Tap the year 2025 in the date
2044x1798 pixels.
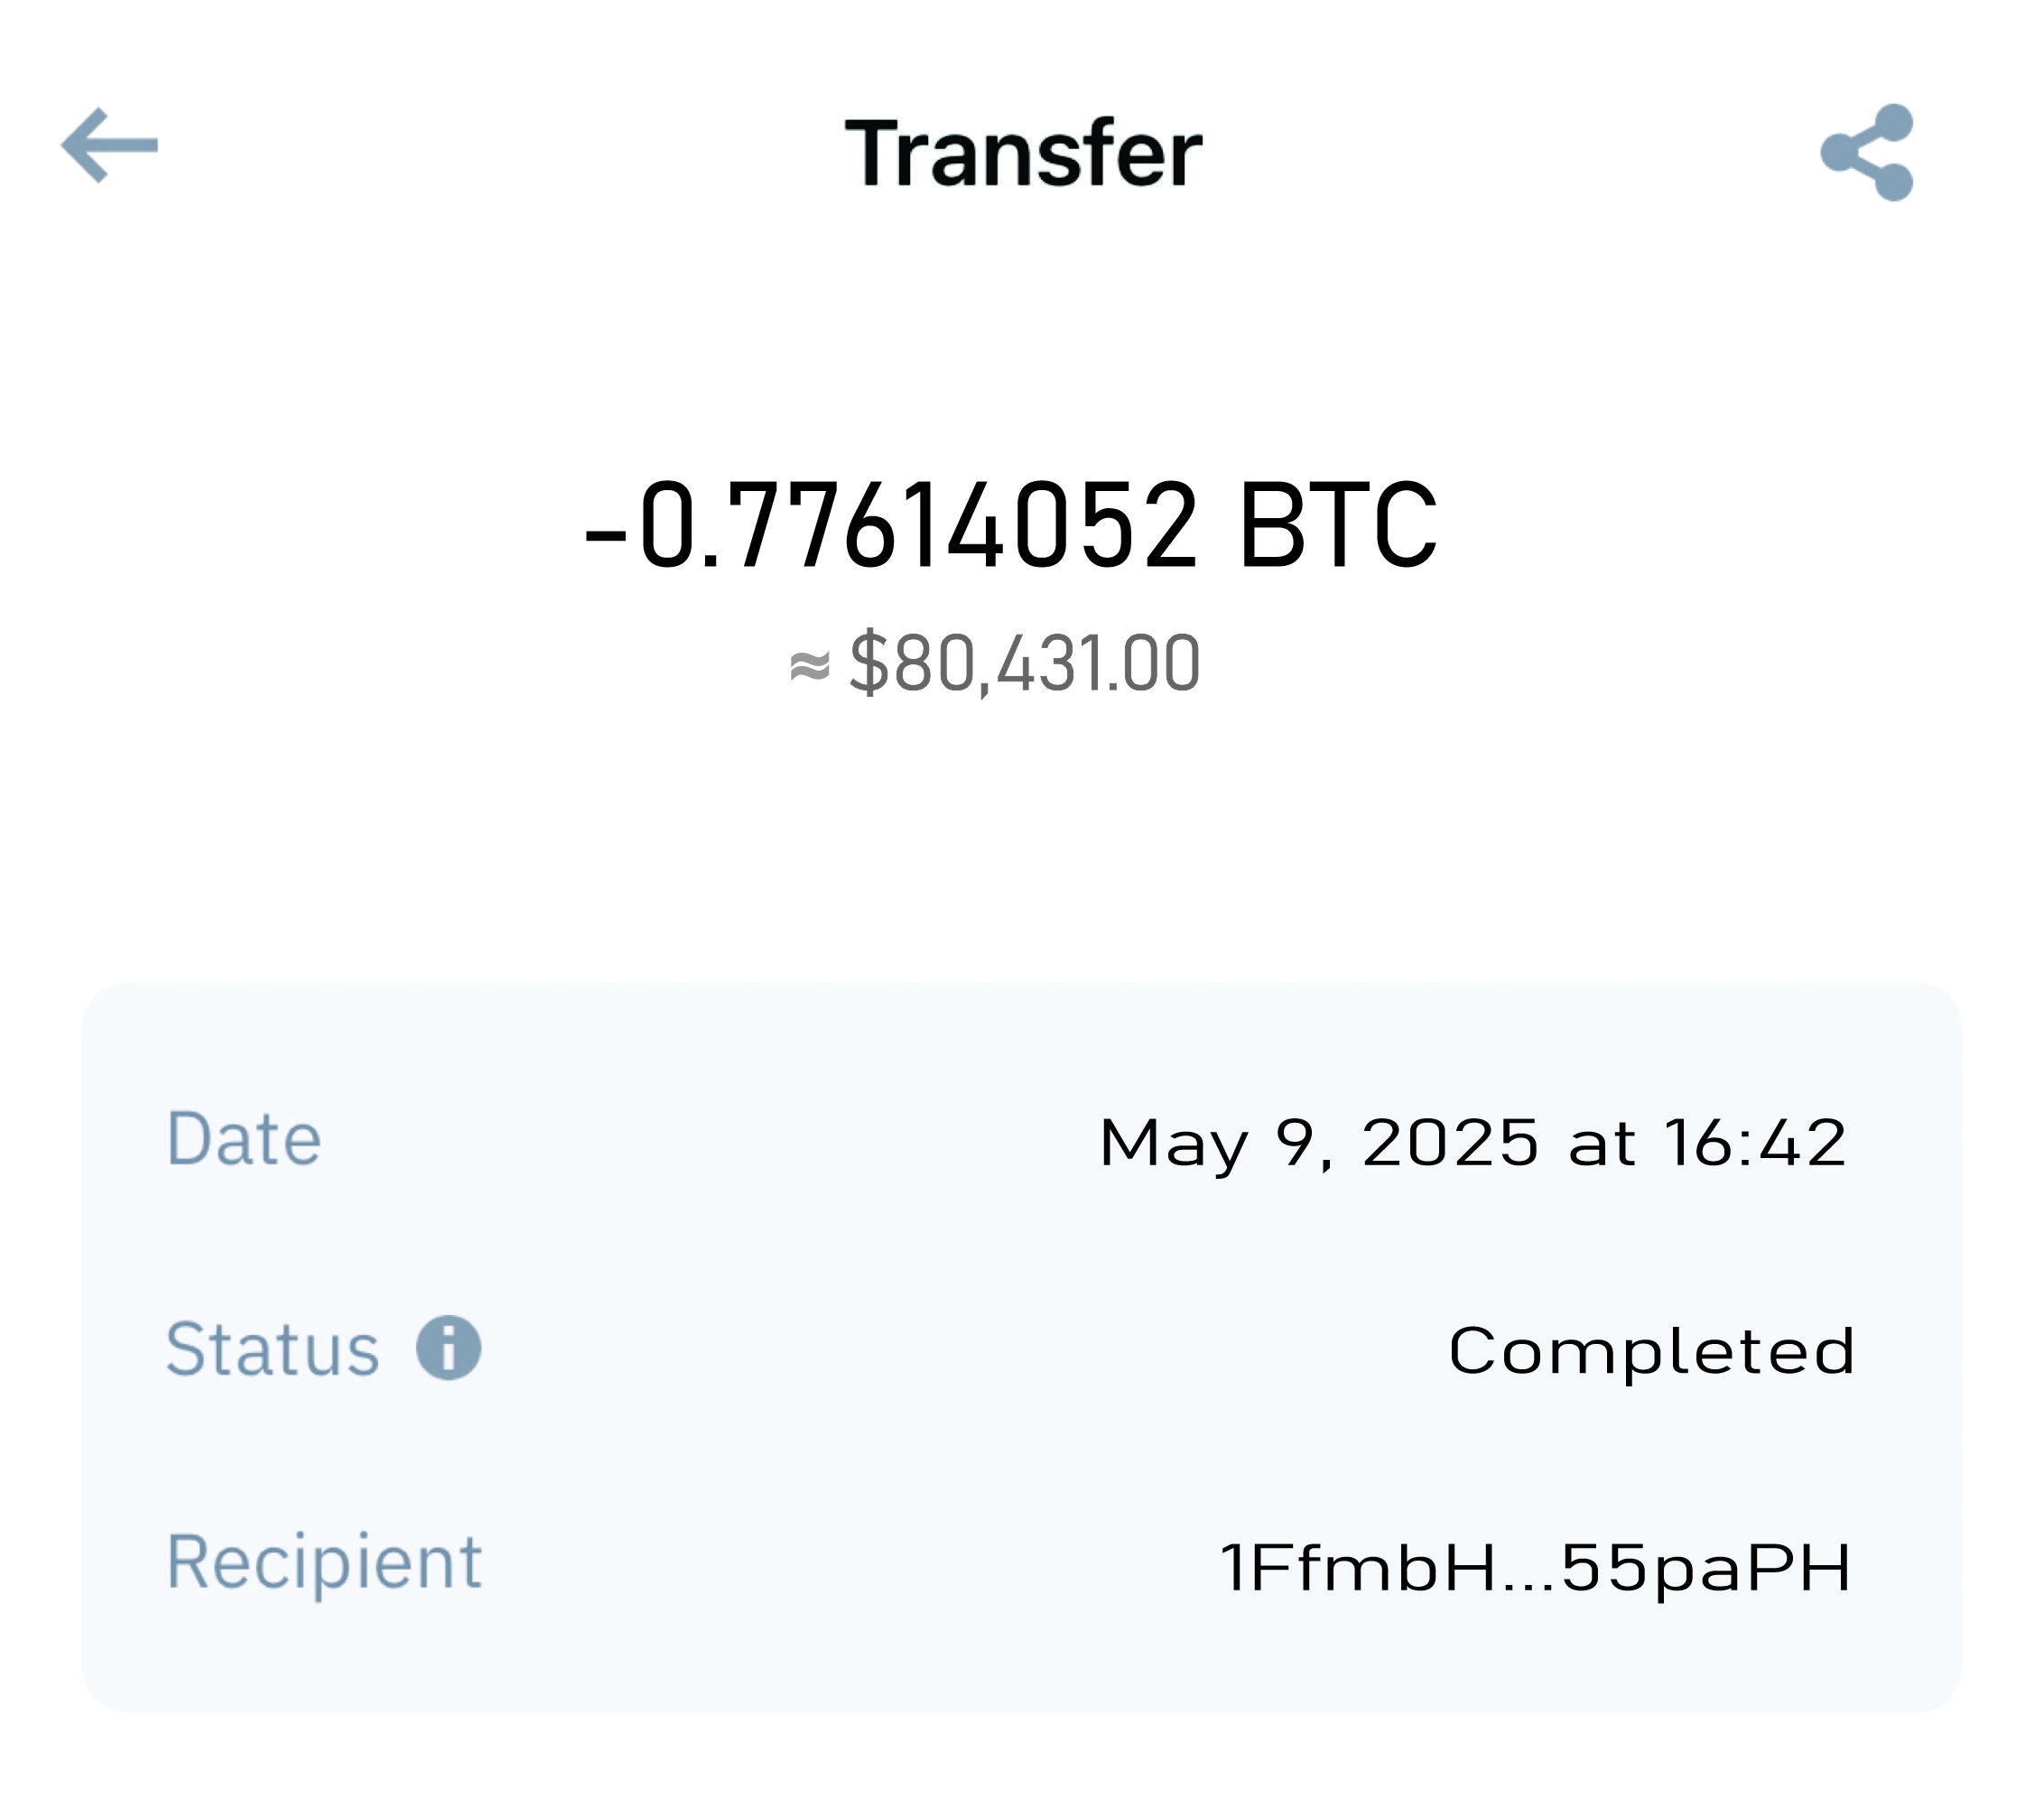[x=1450, y=1142]
